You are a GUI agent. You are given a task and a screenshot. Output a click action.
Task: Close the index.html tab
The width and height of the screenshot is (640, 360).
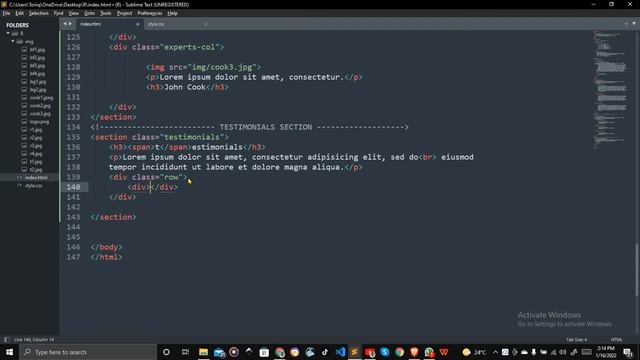point(138,24)
